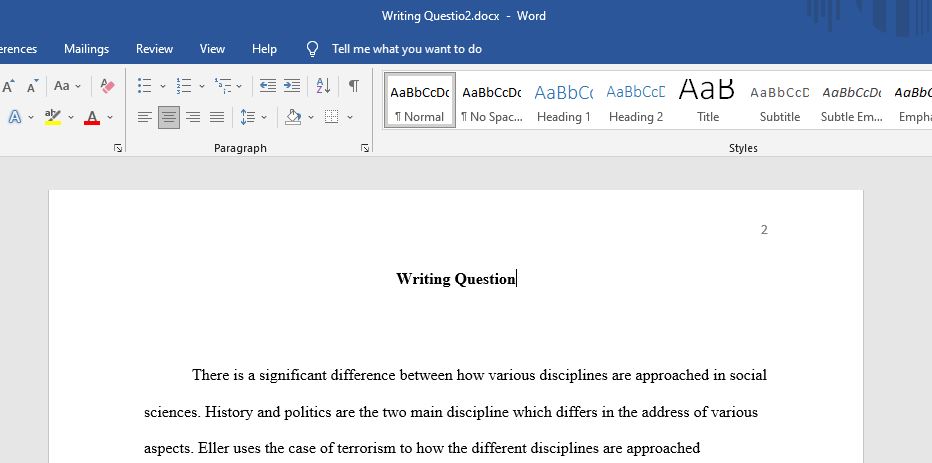Apply the No Spacing style
The image size is (932, 463).
(492, 100)
